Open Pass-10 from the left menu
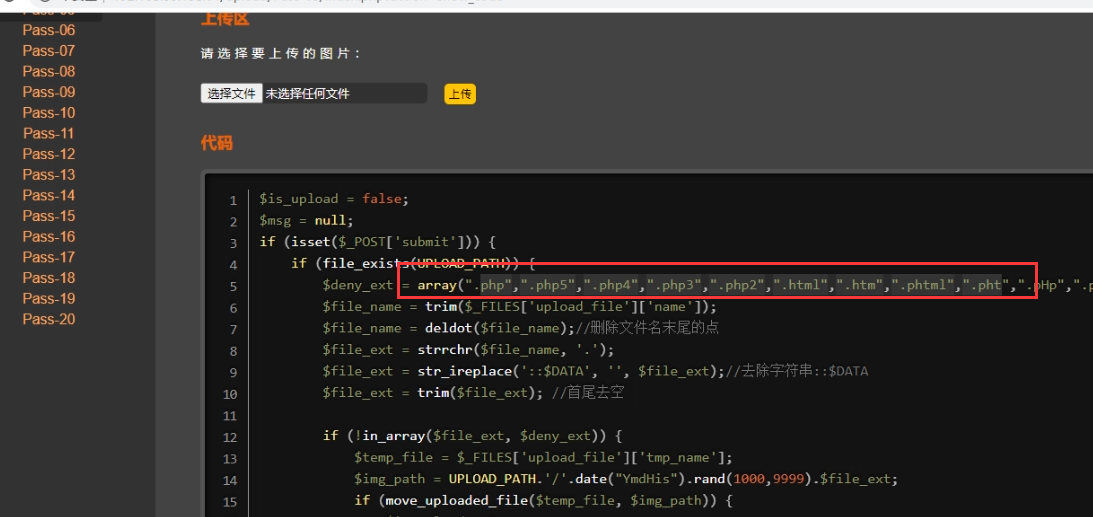The width and height of the screenshot is (1093, 517). click(49, 113)
